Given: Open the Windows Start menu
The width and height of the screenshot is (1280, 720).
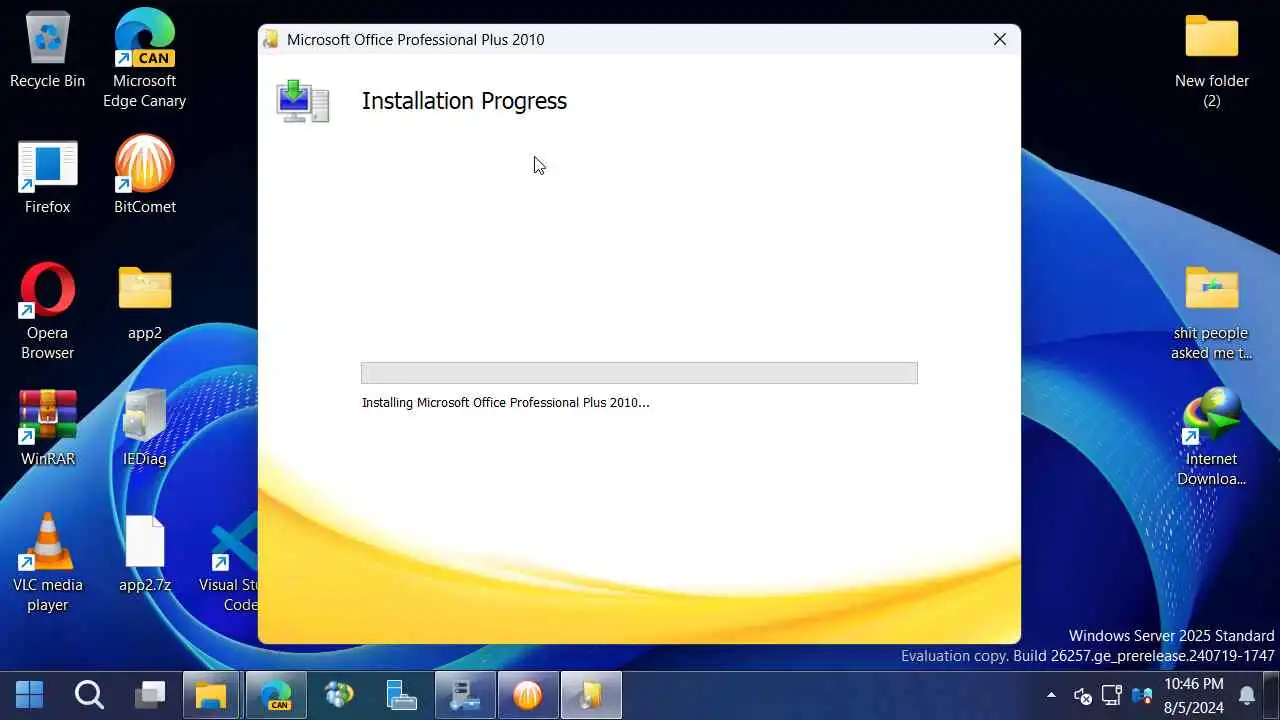Looking at the screenshot, I should click(x=29, y=694).
